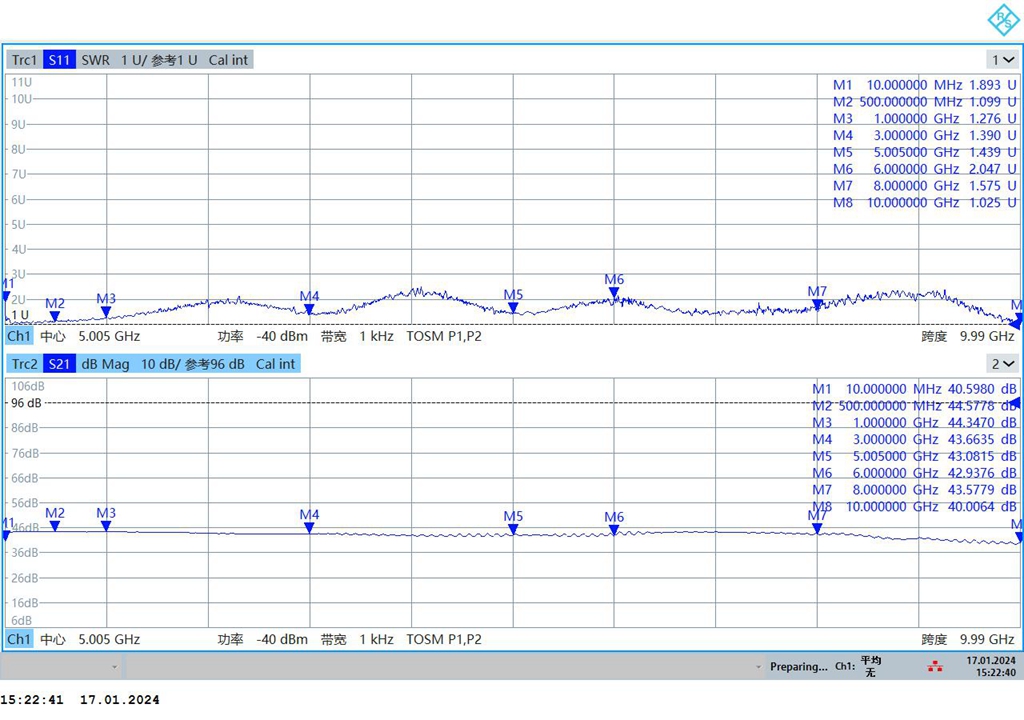This screenshot has height=720, width=1024.
Task: Select marker M5 on the S11 diagram
Action: pyautogui.click(x=513, y=308)
